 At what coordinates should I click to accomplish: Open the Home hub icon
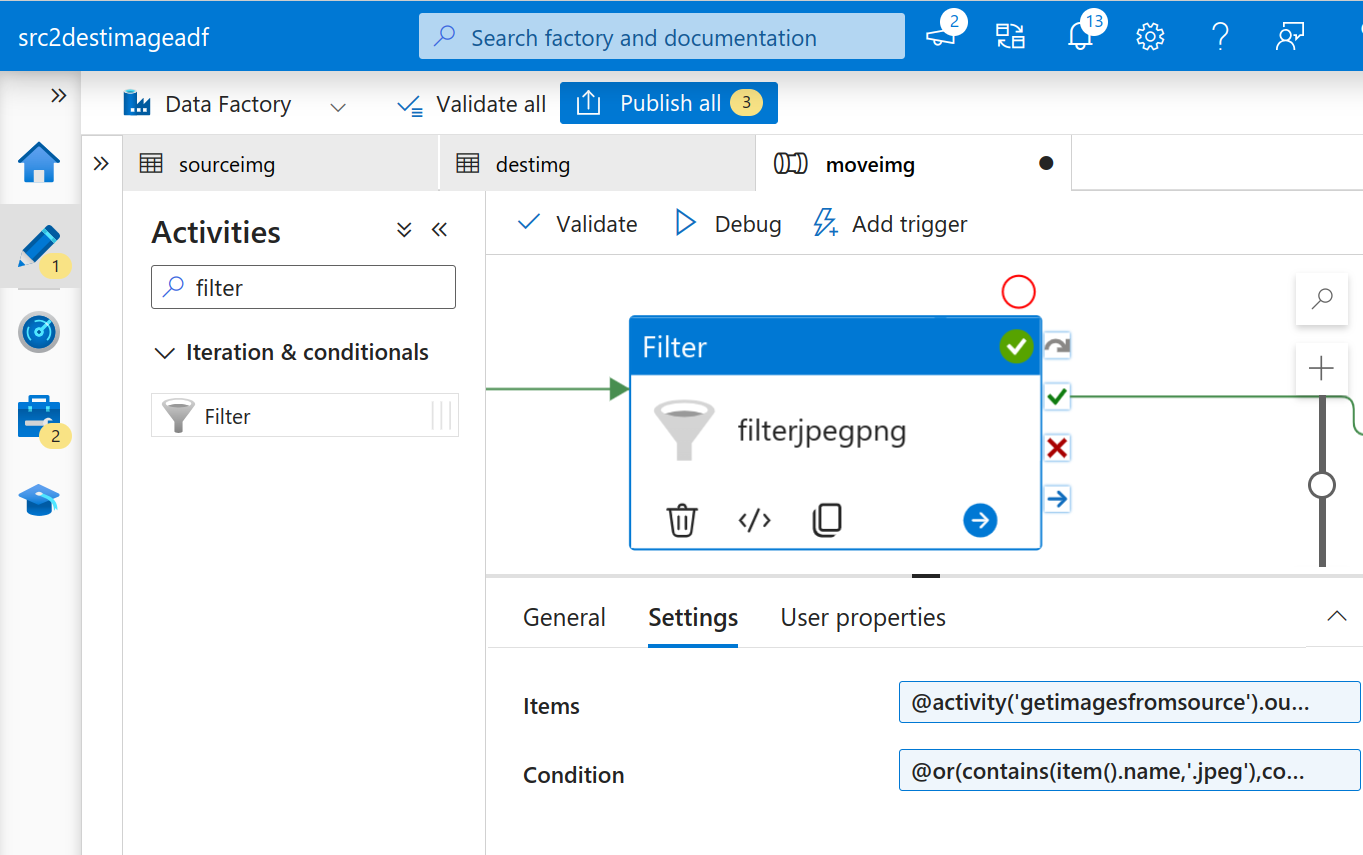point(39,163)
